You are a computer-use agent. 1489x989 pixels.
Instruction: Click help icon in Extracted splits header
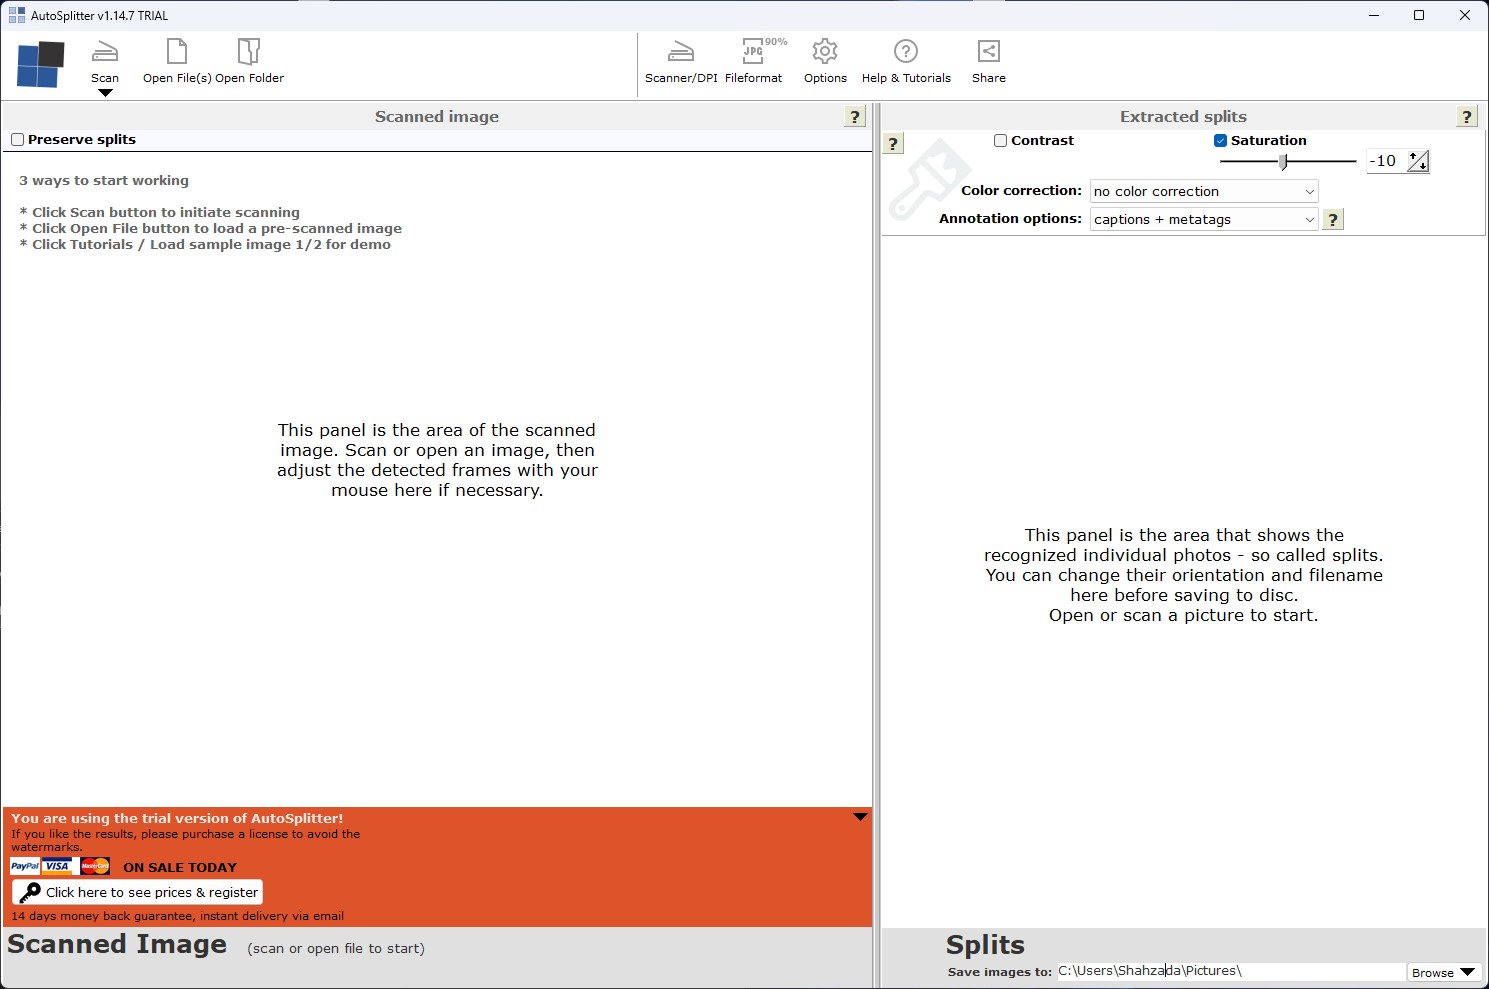pos(1467,117)
